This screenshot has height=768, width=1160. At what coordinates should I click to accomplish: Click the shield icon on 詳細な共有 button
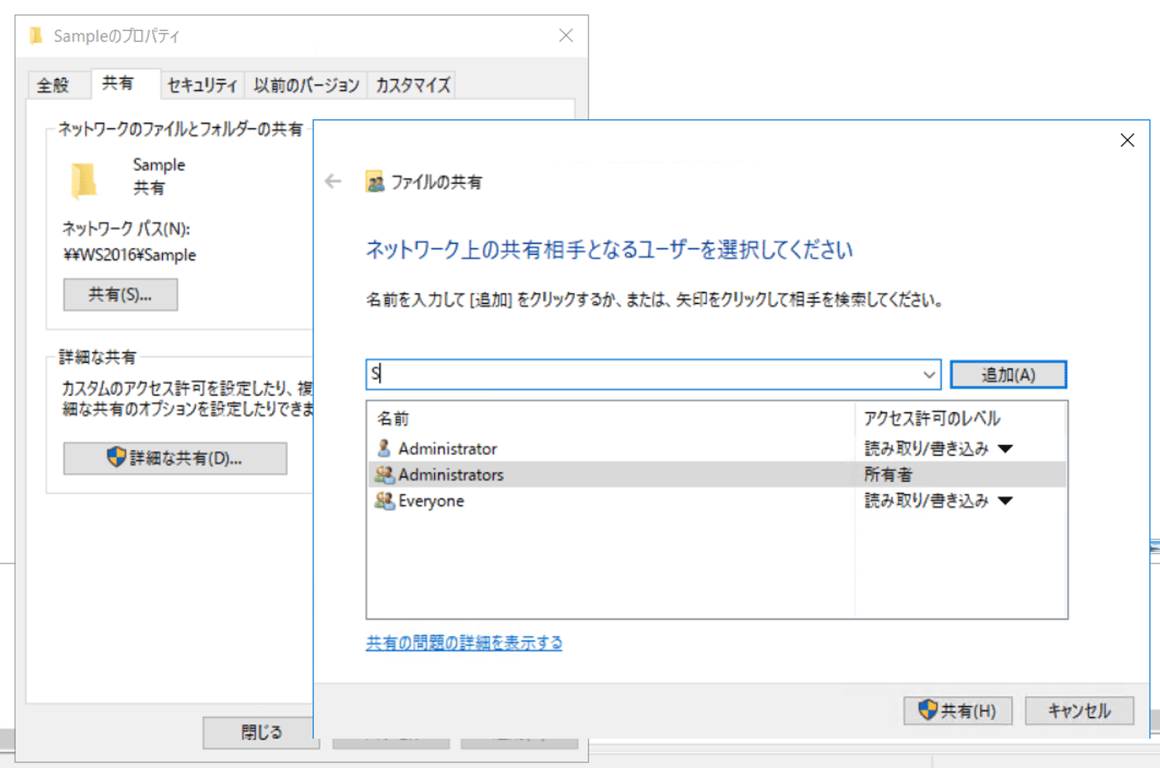pos(116,457)
